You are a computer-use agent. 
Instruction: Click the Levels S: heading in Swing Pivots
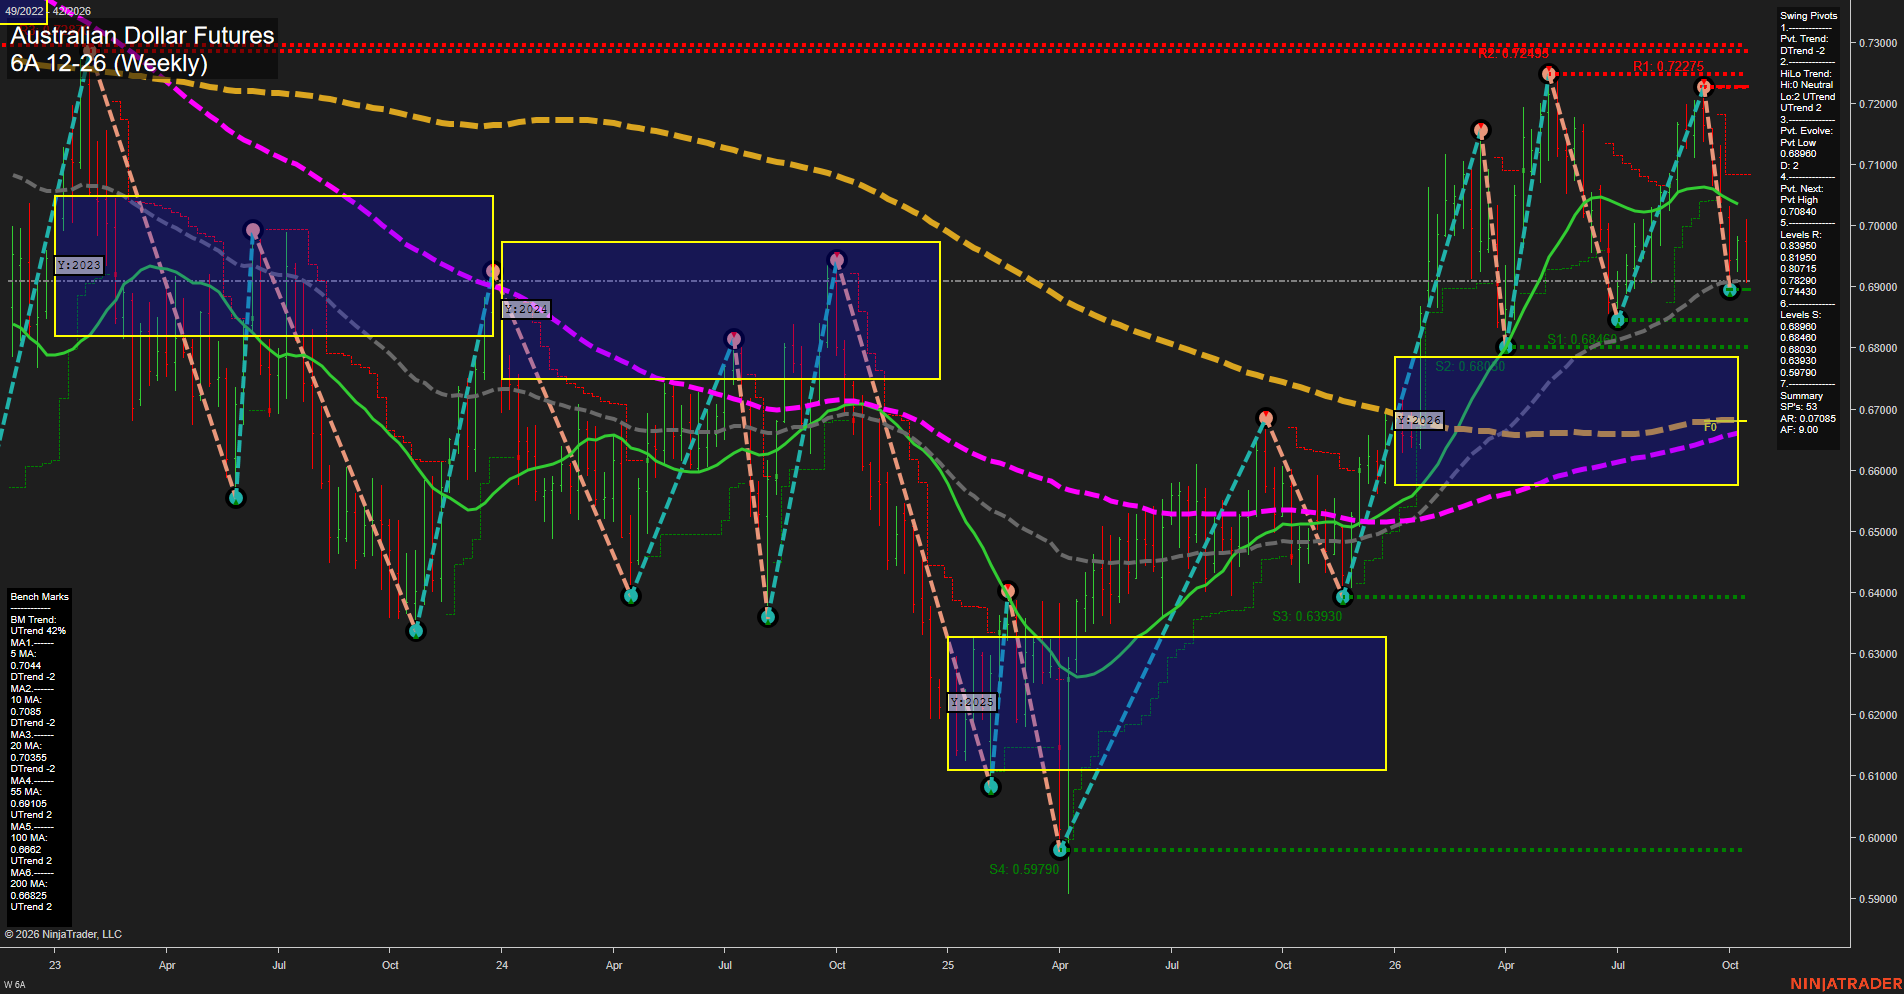pos(1801,315)
